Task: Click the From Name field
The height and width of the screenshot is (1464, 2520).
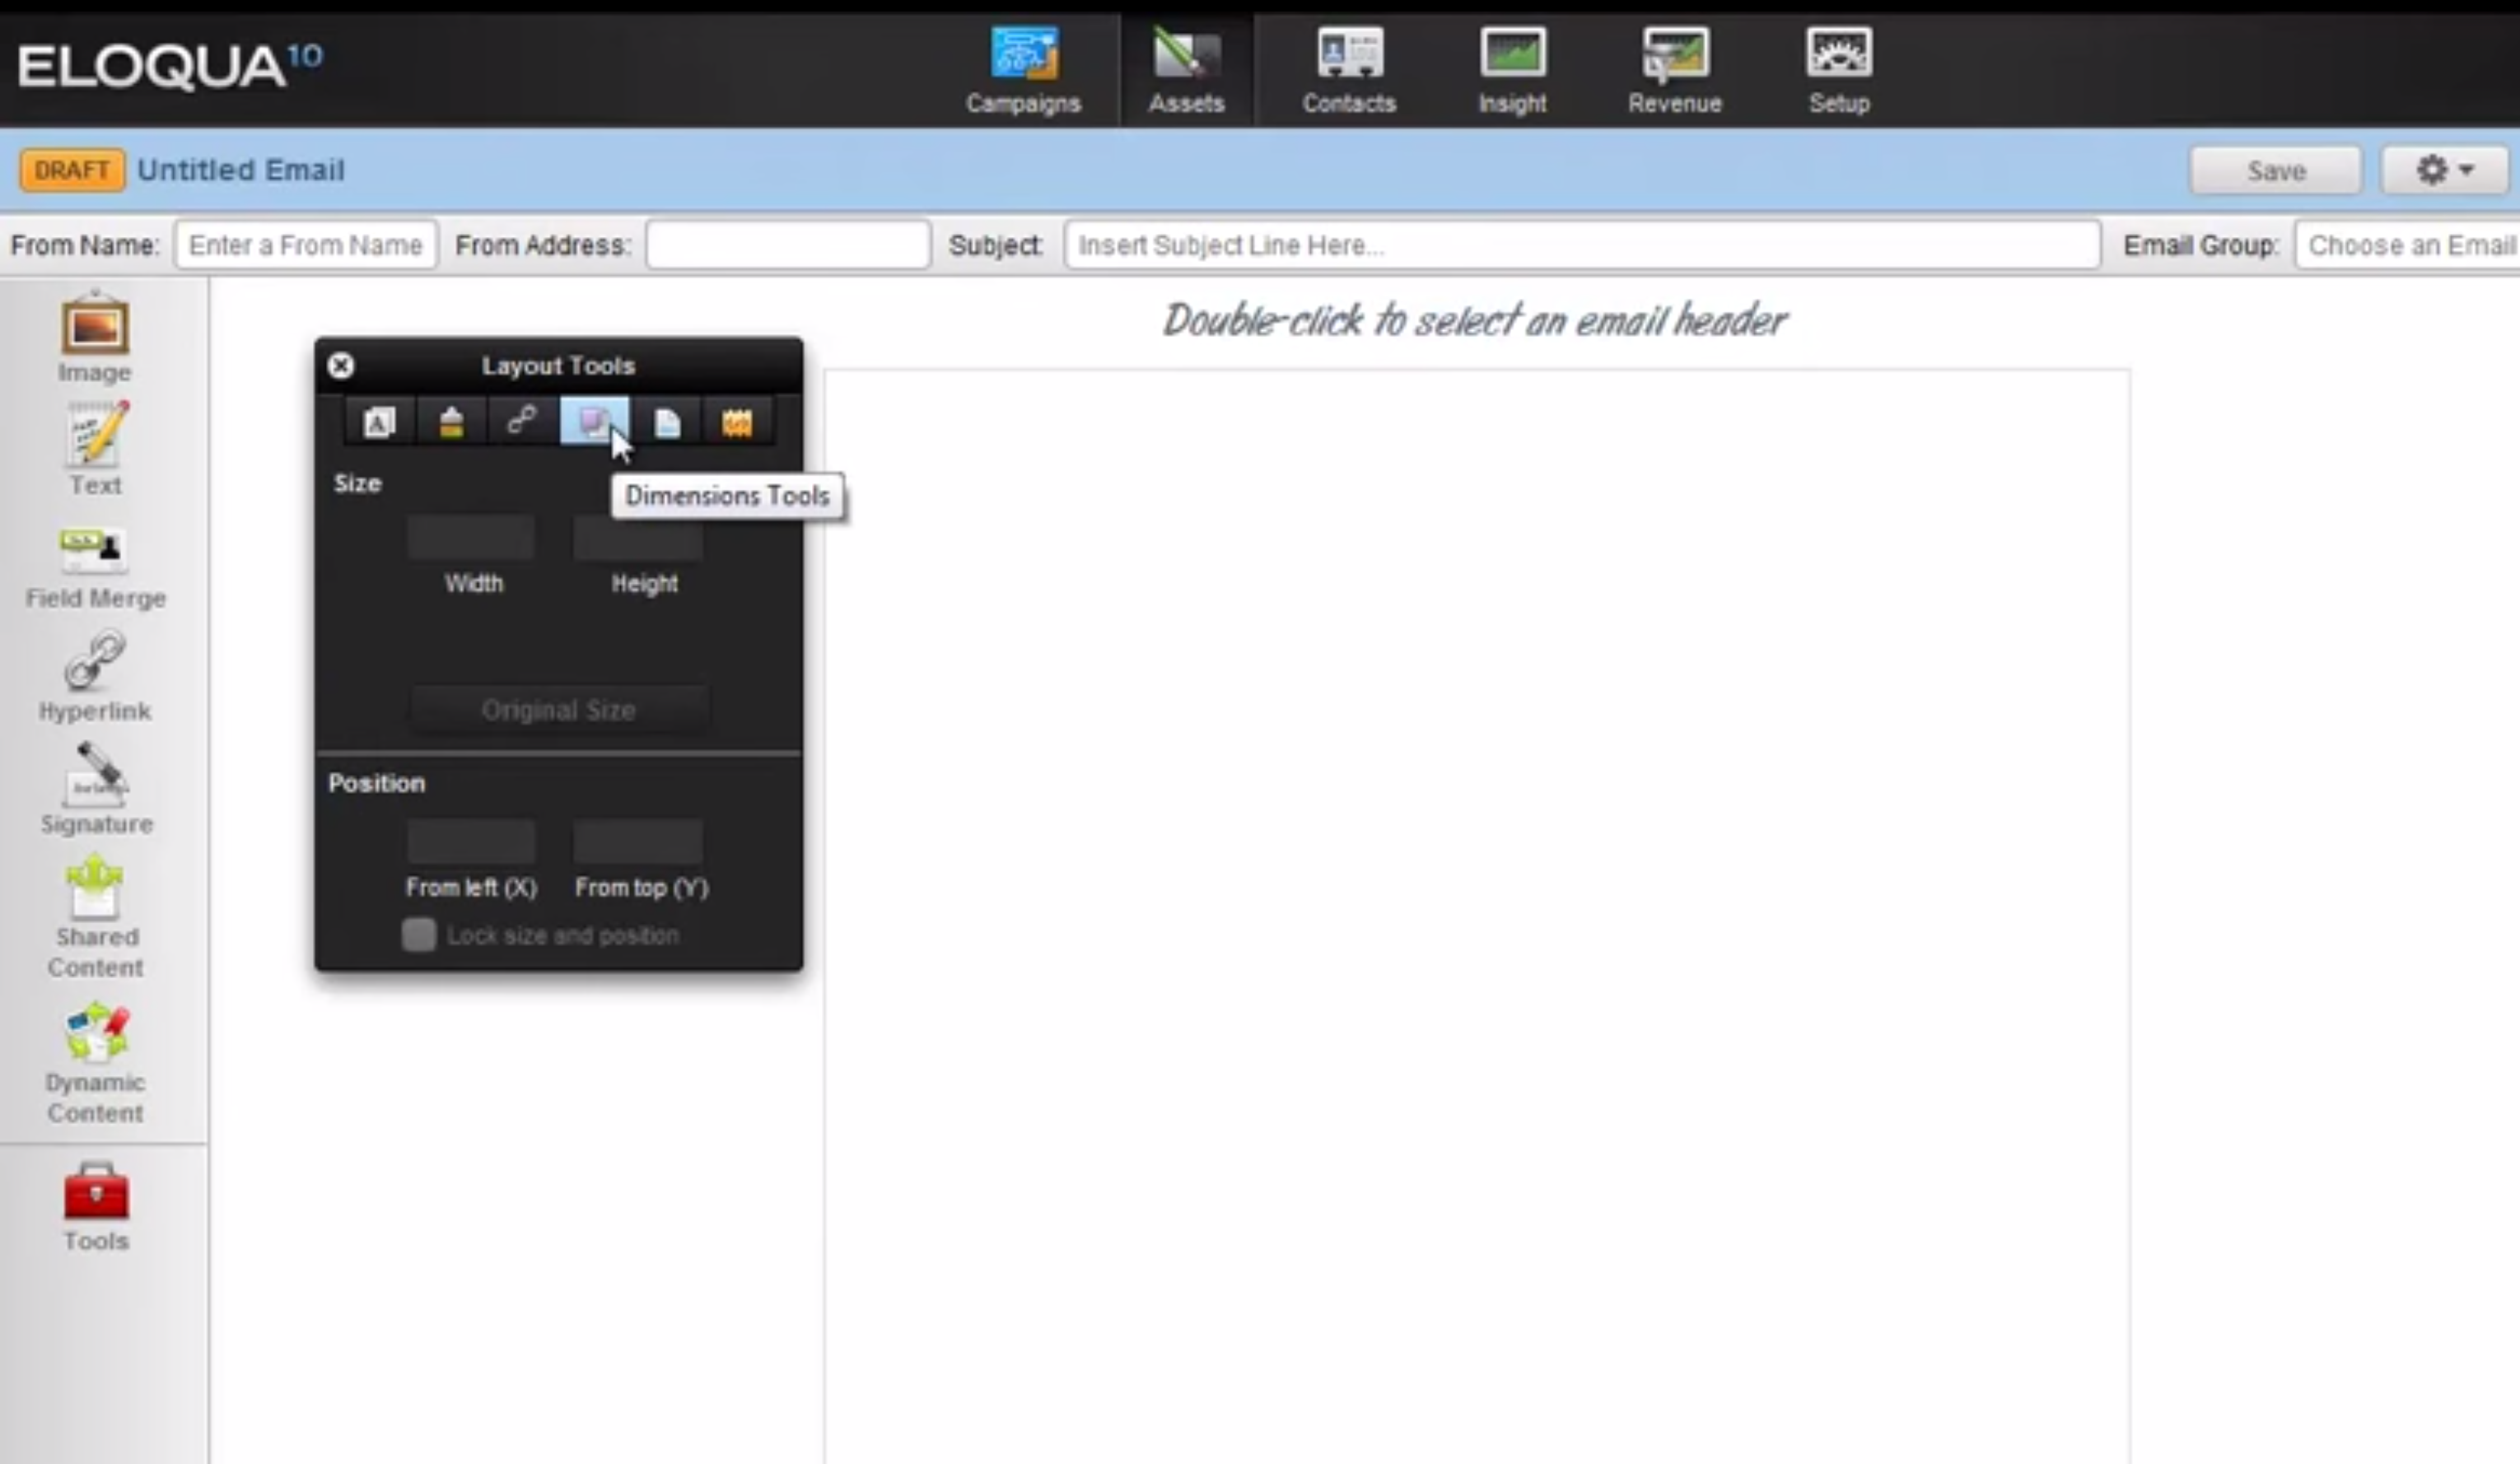Action: (x=306, y=245)
